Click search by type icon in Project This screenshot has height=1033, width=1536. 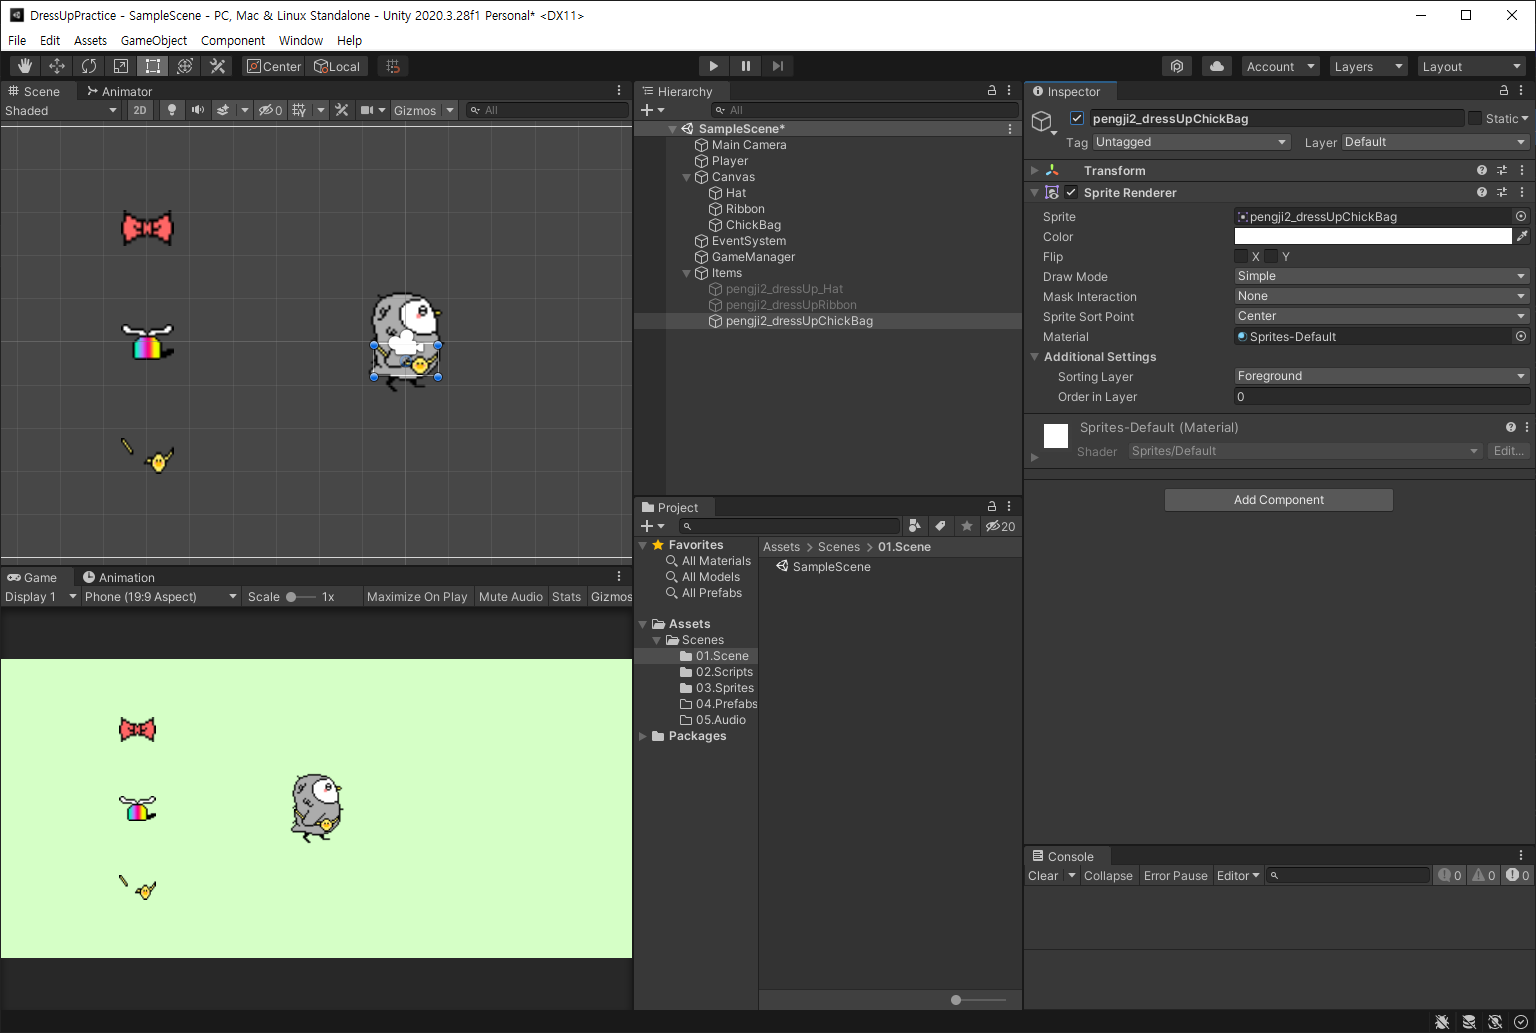pyautogui.click(x=914, y=526)
